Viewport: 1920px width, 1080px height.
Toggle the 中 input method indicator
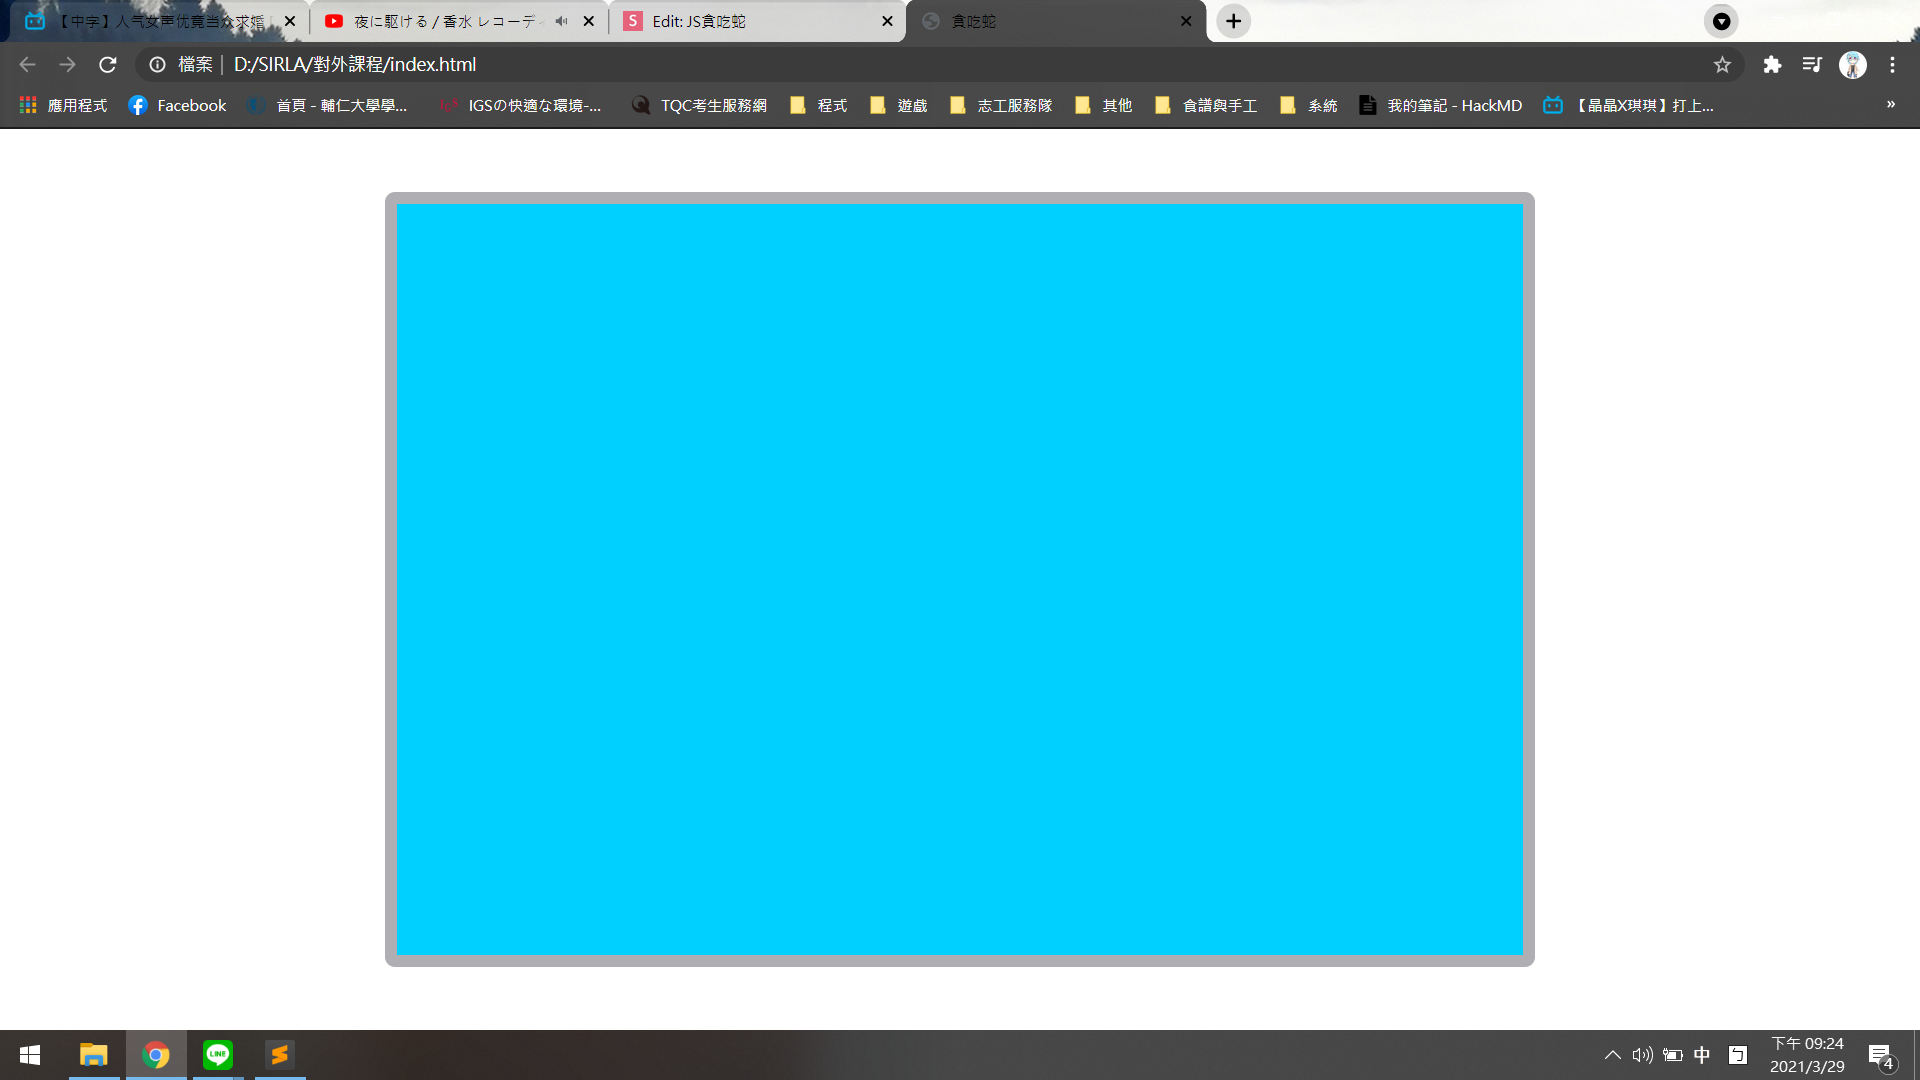click(x=1702, y=1055)
